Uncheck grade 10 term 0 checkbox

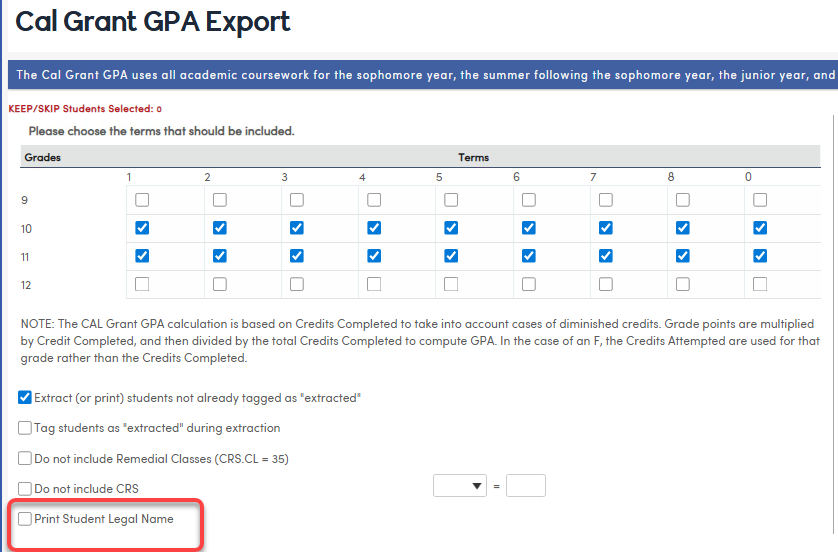tap(760, 228)
